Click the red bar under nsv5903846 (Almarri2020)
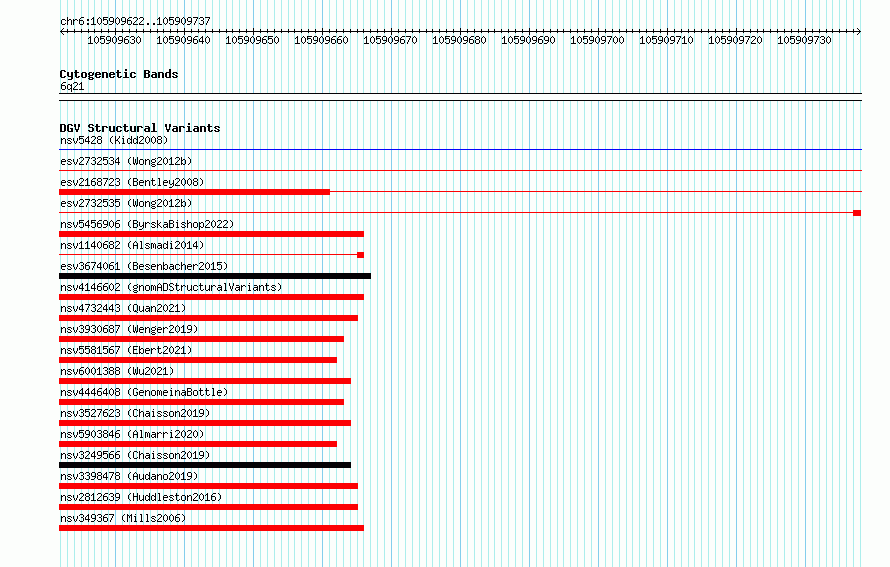This screenshot has width=890, height=567. (198, 444)
